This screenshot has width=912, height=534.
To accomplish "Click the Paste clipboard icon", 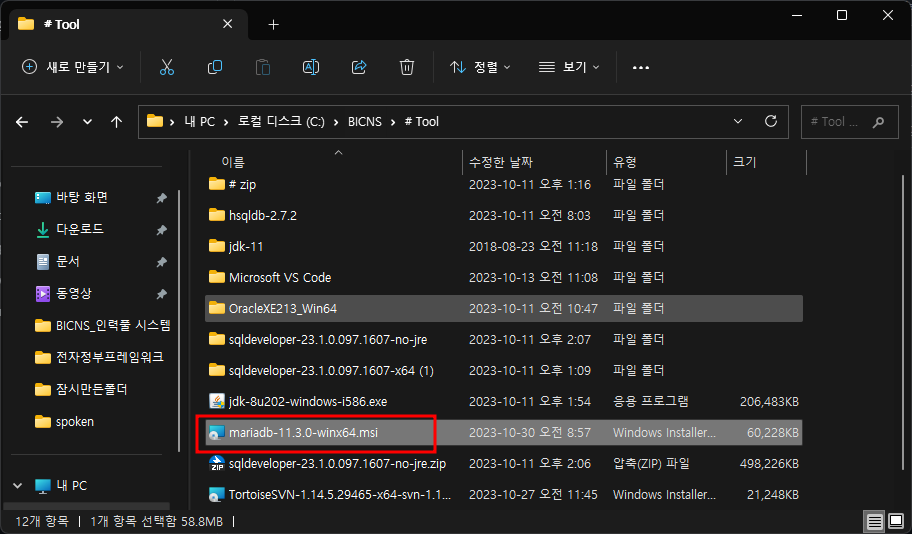I will click(x=263, y=67).
